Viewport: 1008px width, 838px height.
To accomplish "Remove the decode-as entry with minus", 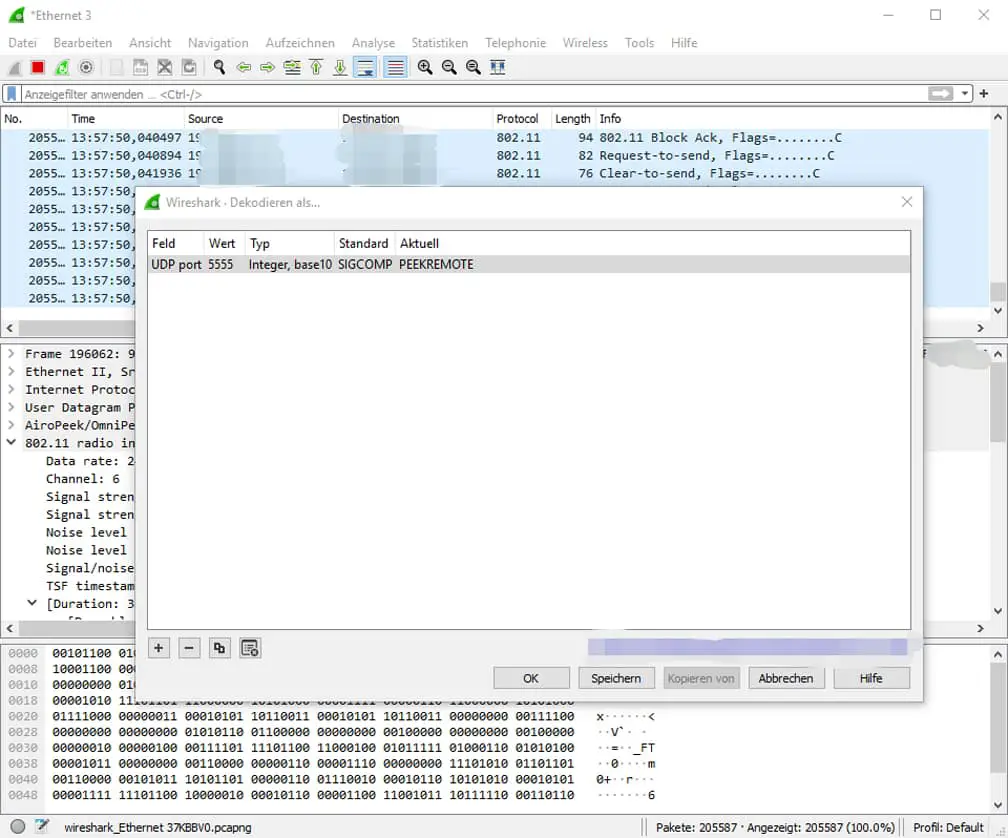I will (189, 648).
